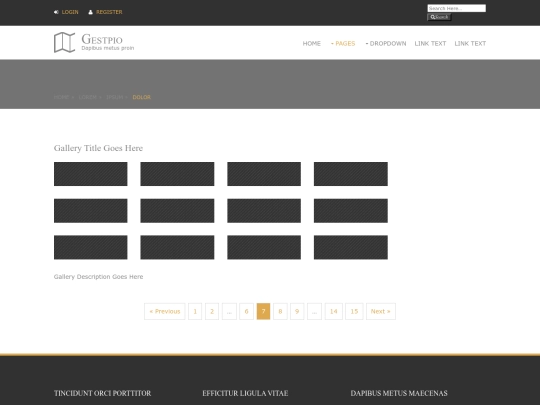
Task: Go to pagination page 2
Action: (212, 311)
